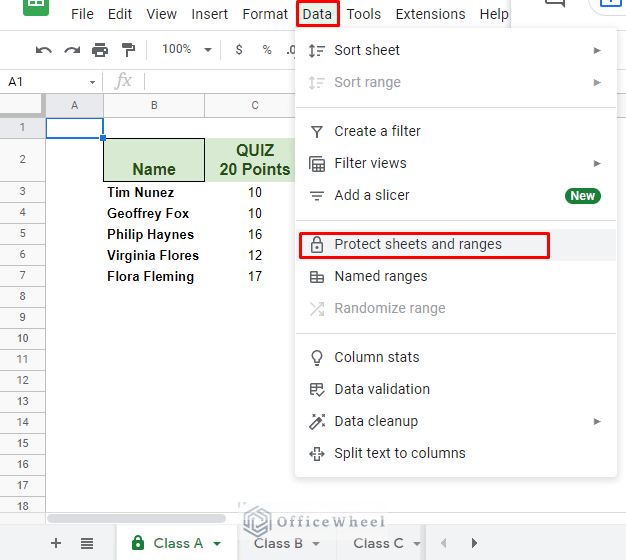Choose Protect sheets and ranges
Screen dimensions: 626x560
418,244
